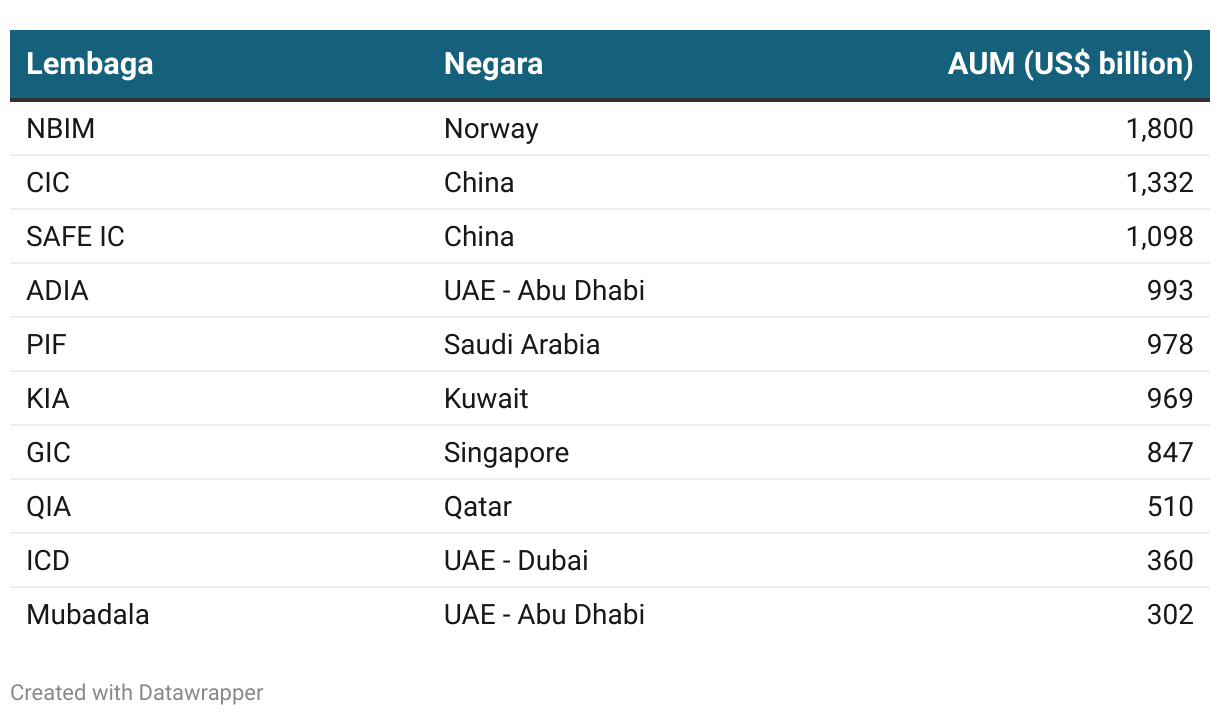Select the Saudi Arabia country cell
This screenshot has width=1220, height=716.
[522, 345]
